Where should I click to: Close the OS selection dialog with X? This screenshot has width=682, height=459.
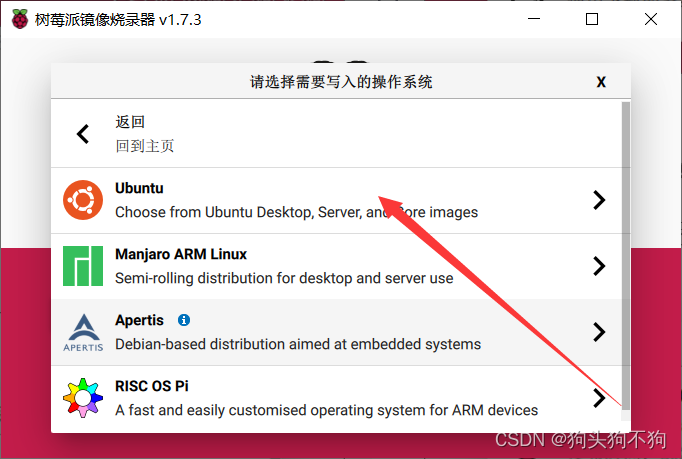[601, 82]
